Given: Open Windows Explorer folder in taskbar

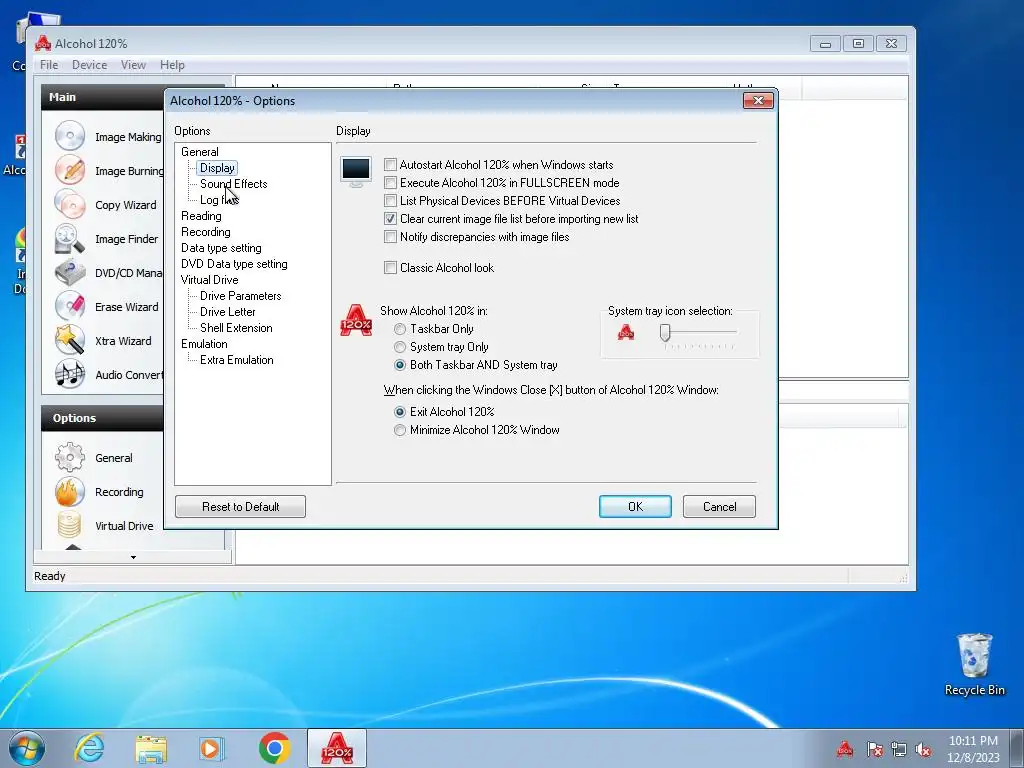Looking at the screenshot, I should click(x=151, y=748).
